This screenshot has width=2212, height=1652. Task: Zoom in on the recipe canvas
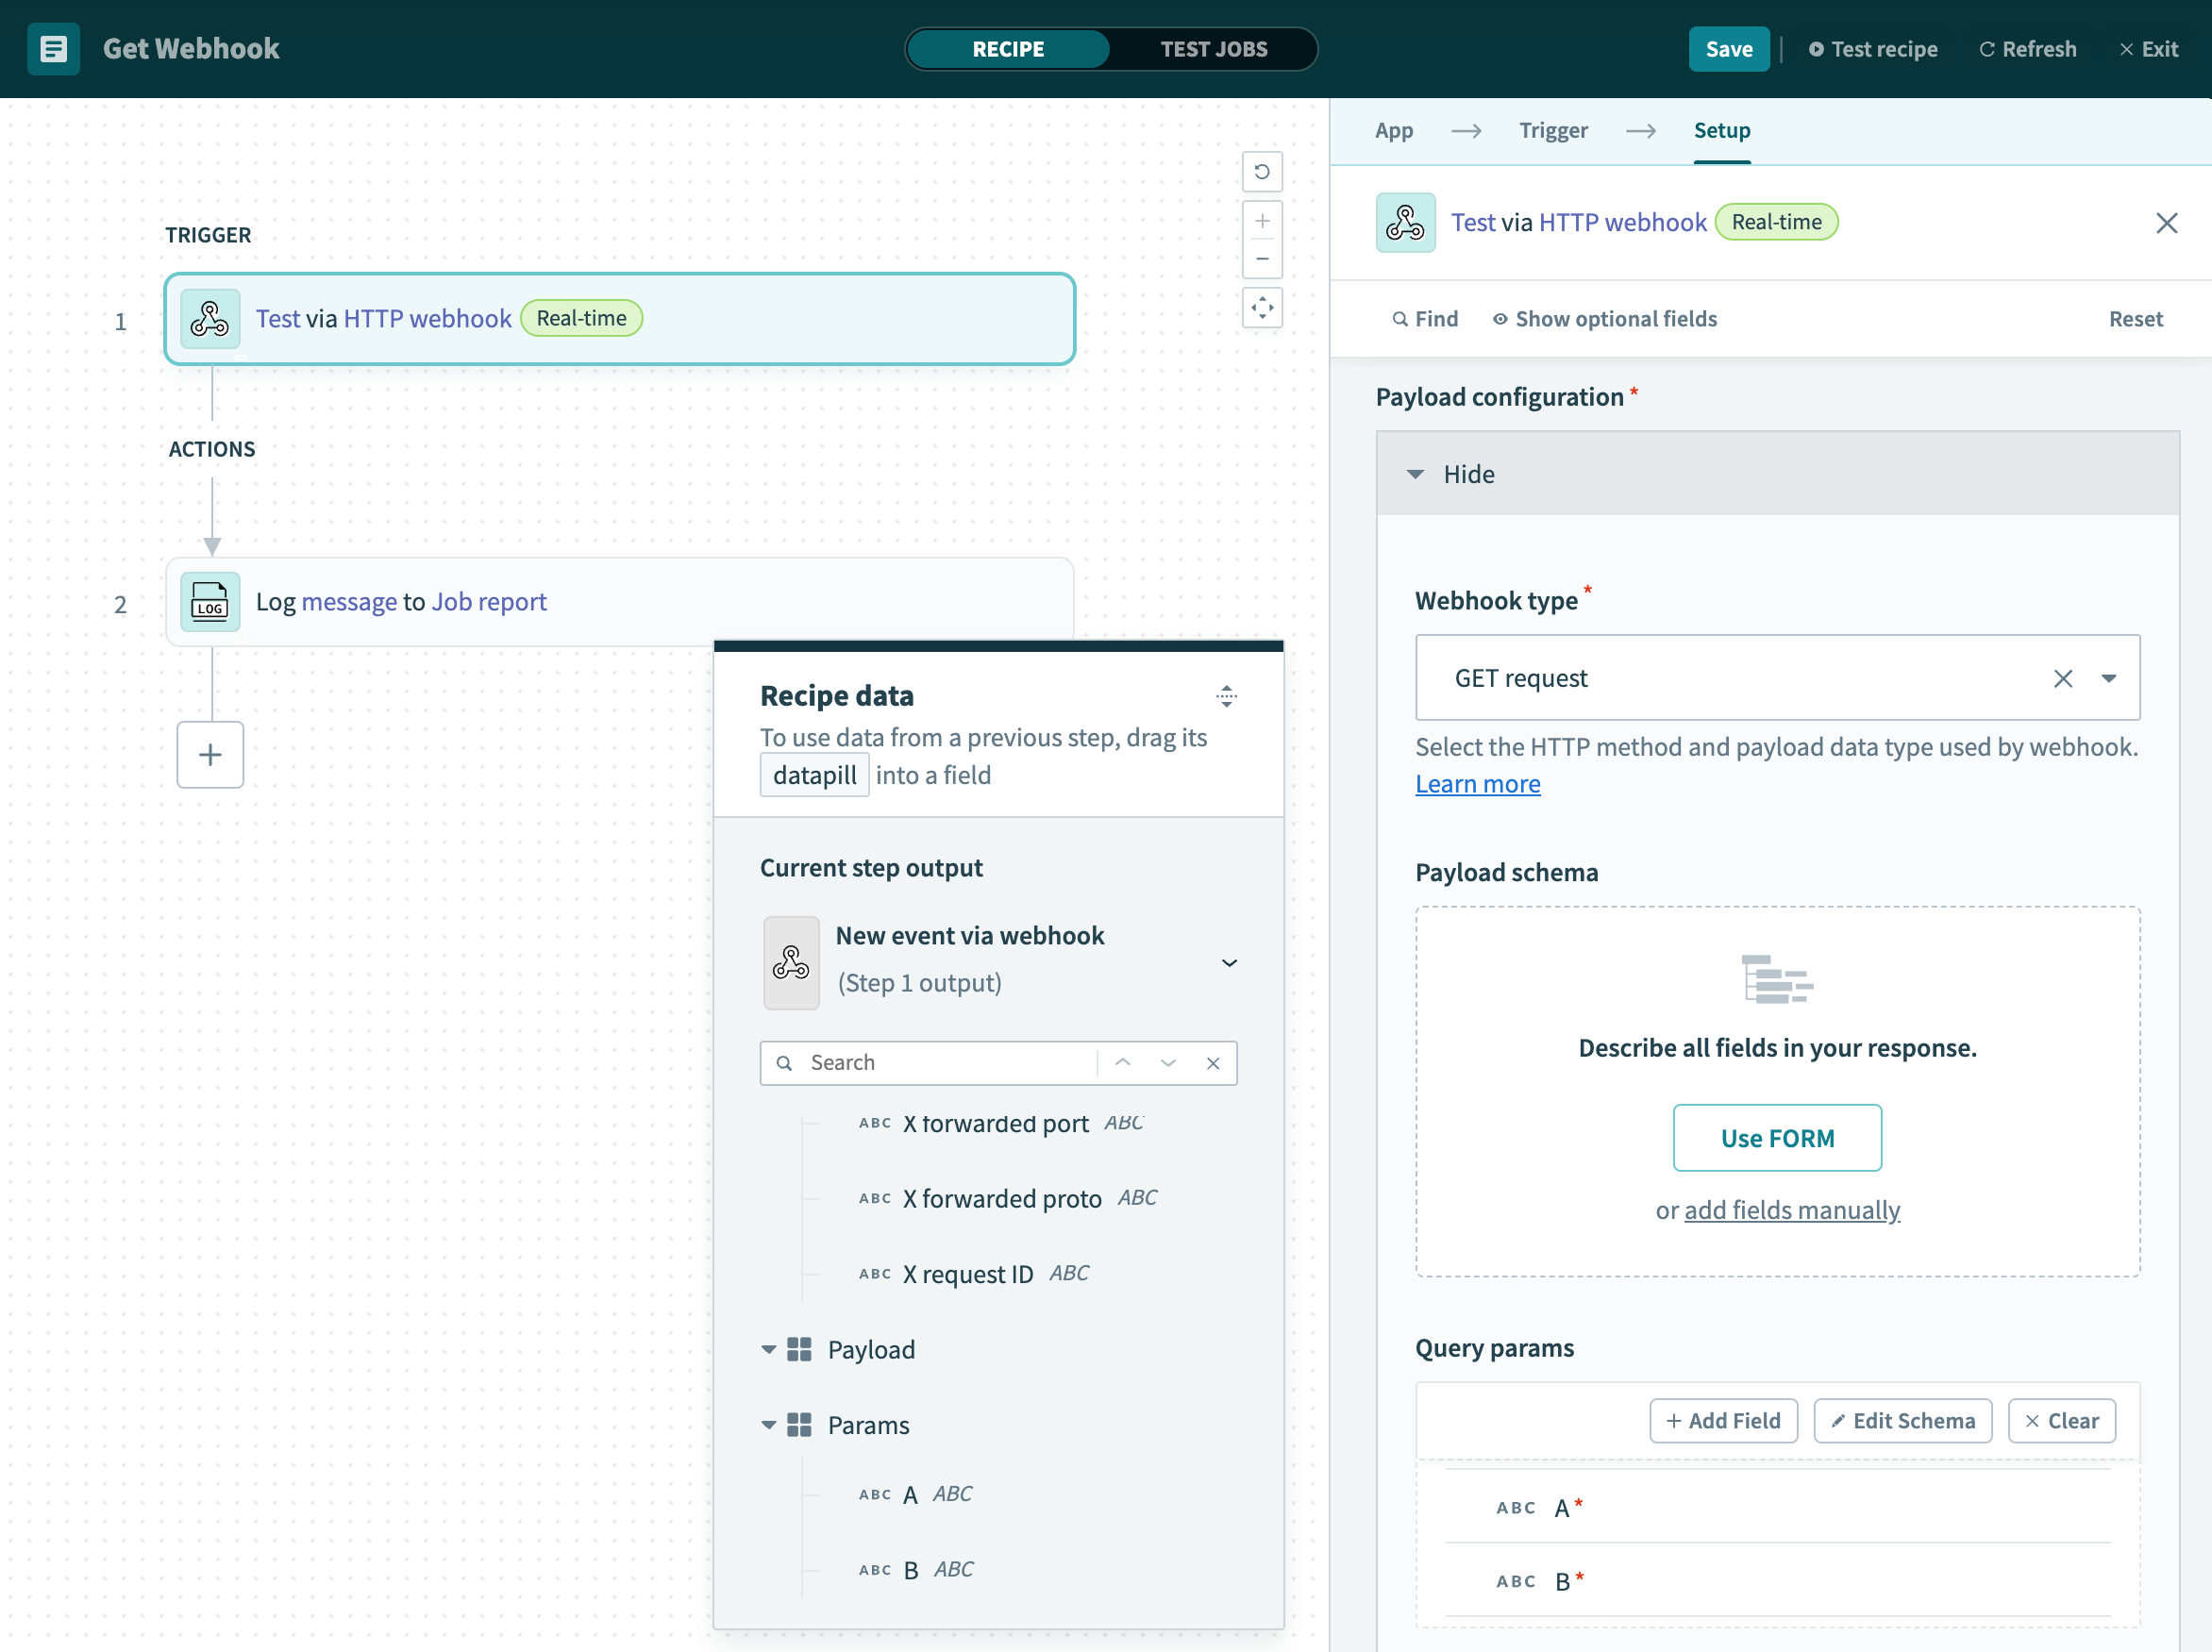click(x=1262, y=221)
